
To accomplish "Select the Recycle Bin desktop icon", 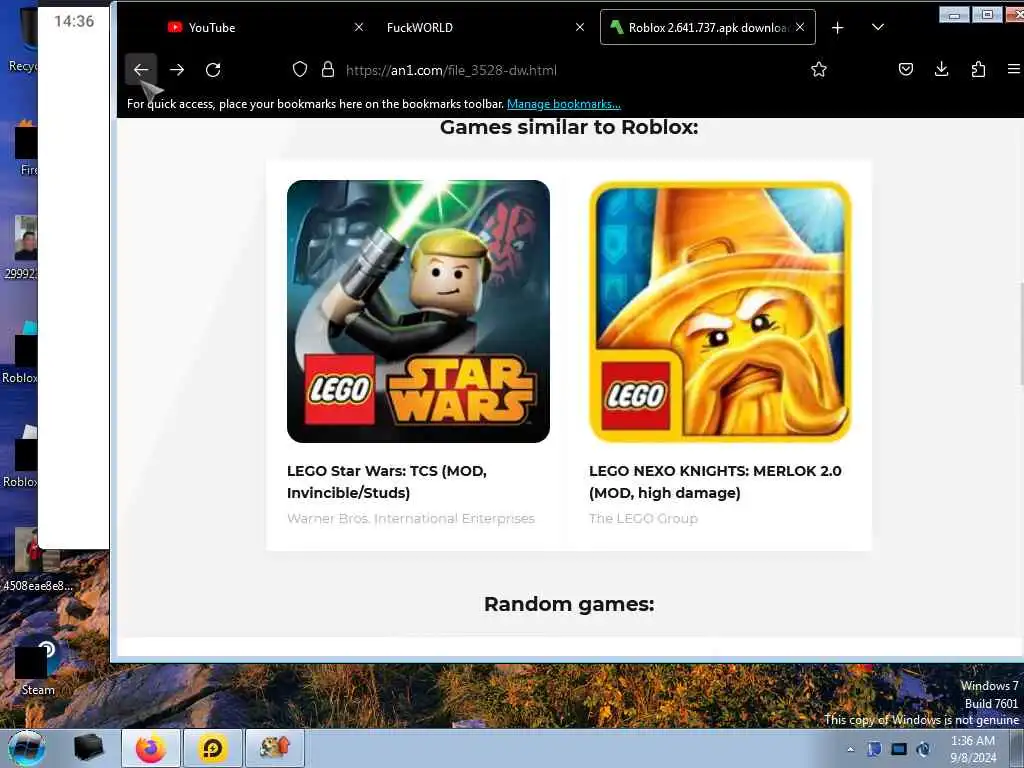I will [22, 38].
